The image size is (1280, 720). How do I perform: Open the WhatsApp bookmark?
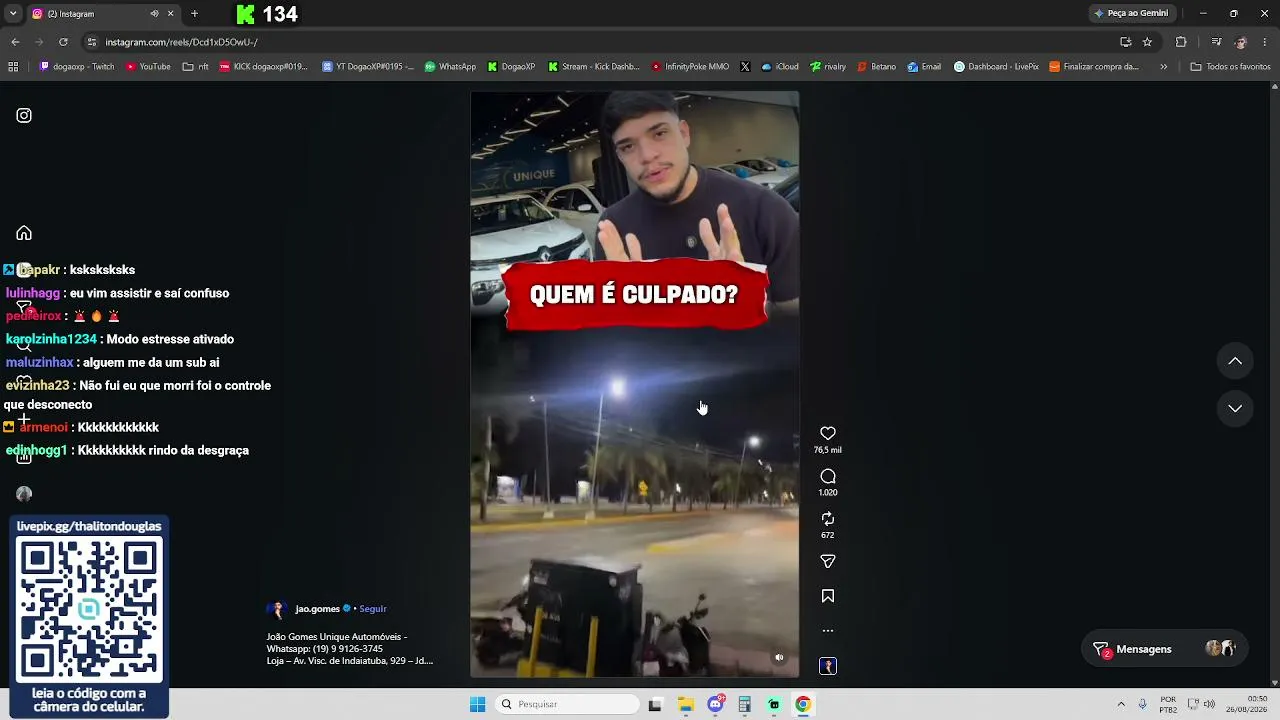pyautogui.click(x=450, y=67)
